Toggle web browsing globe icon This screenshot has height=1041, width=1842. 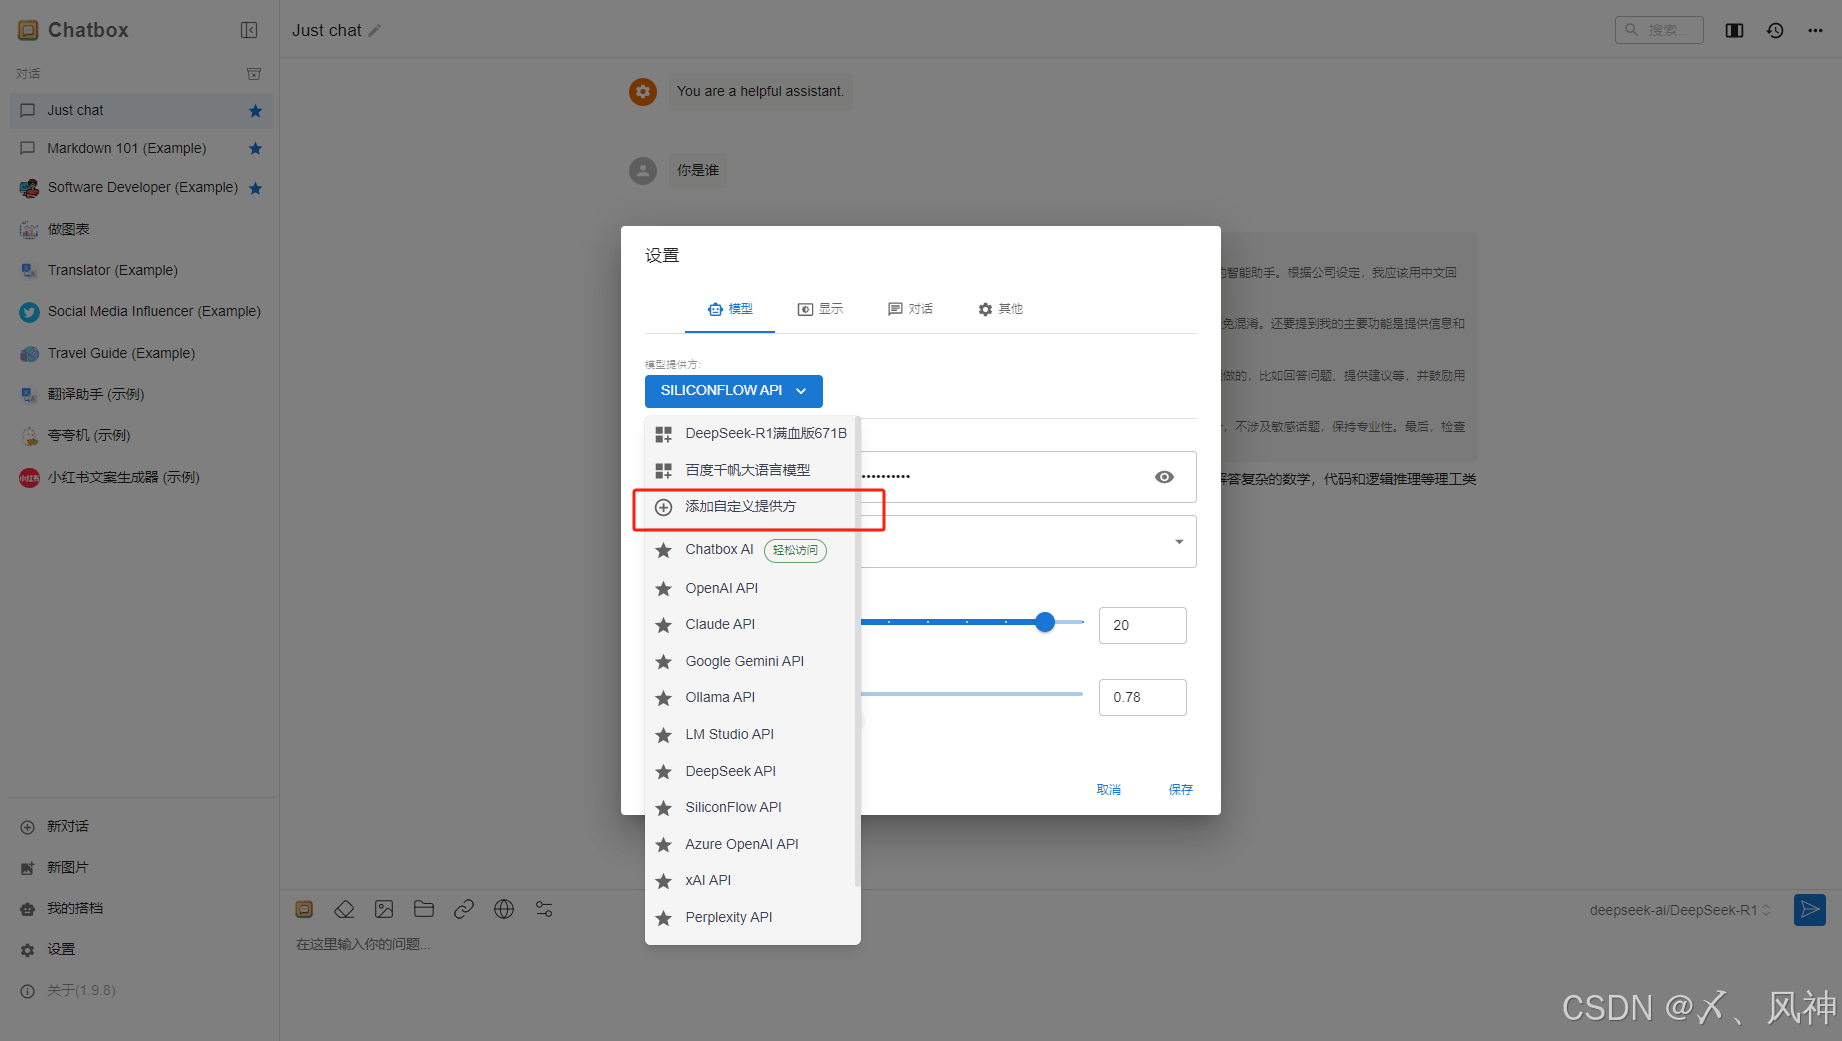click(x=504, y=909)
